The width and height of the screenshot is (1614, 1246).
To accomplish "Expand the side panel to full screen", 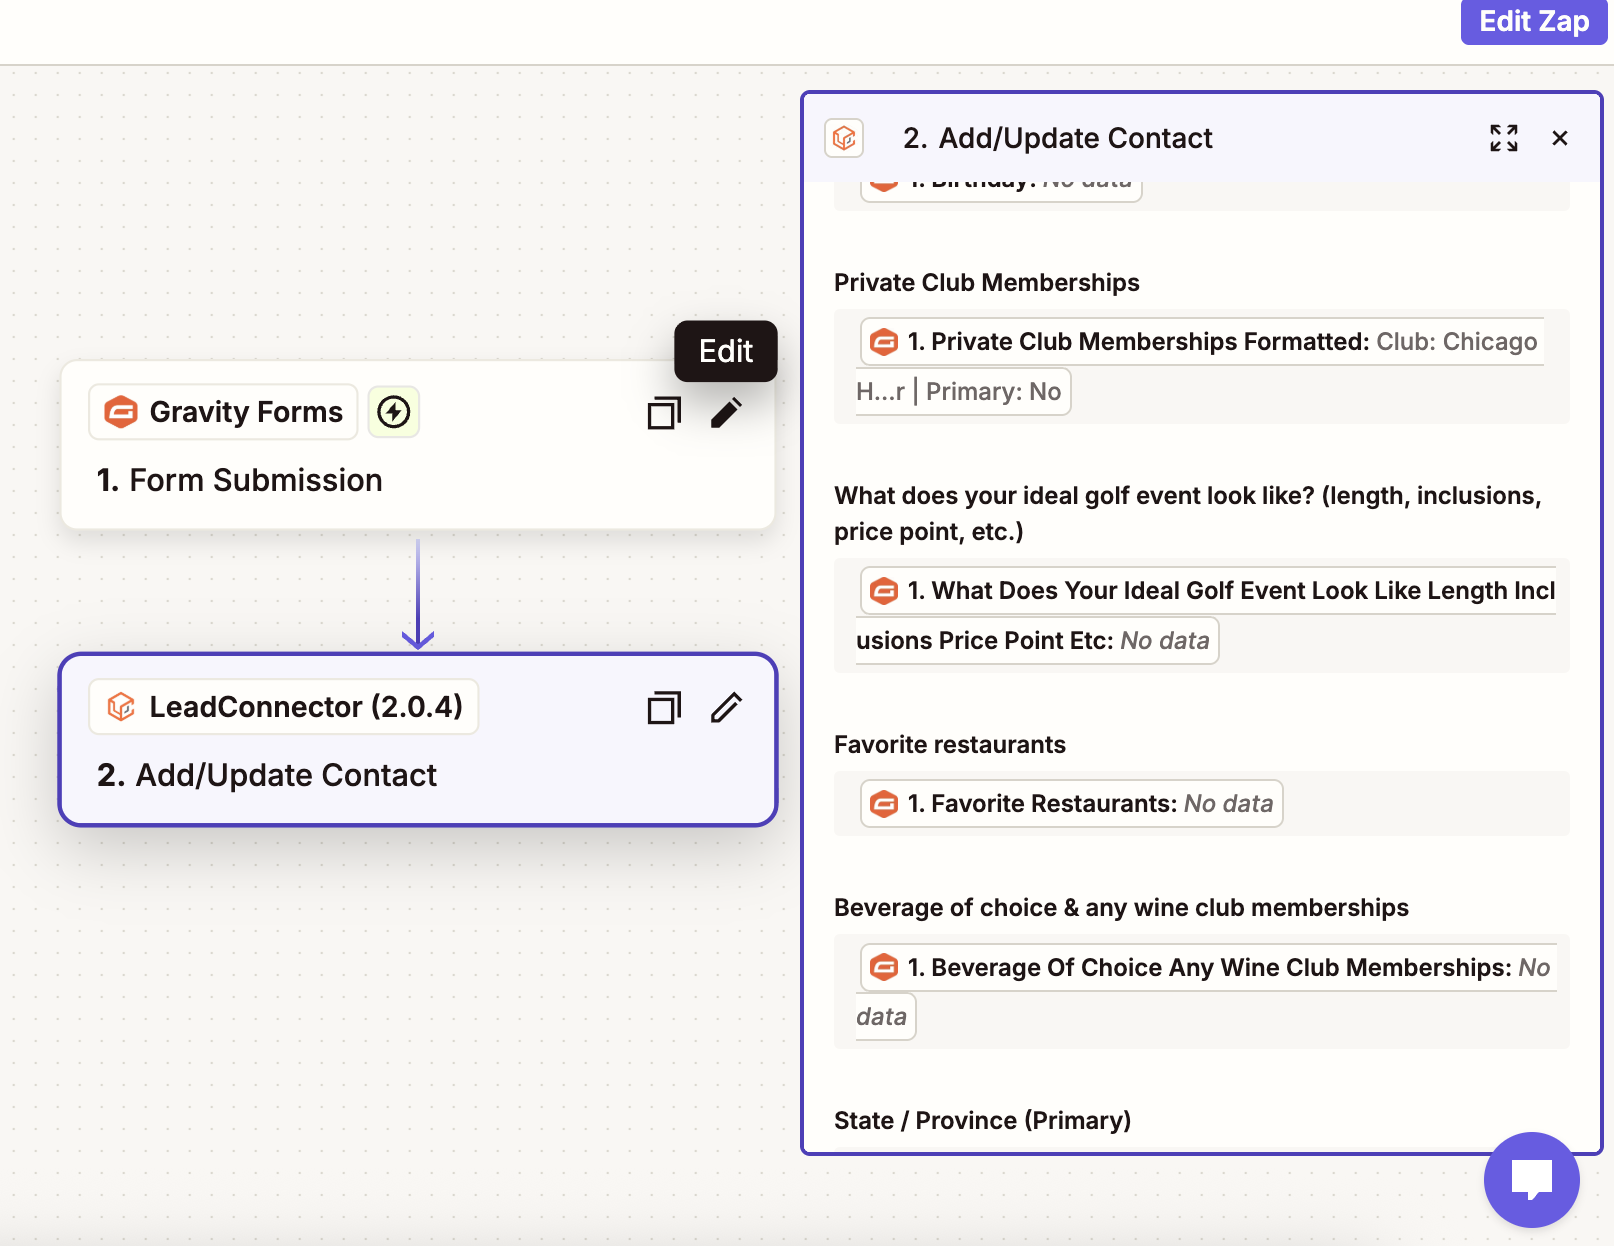I will click(1504, 138).
